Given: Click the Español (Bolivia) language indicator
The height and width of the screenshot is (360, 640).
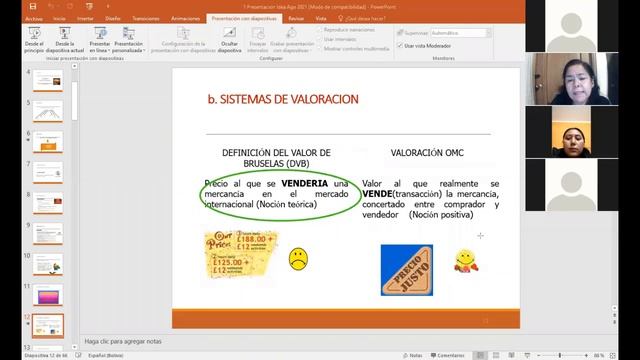Looking at the screenshot, I should click(105, 356).
